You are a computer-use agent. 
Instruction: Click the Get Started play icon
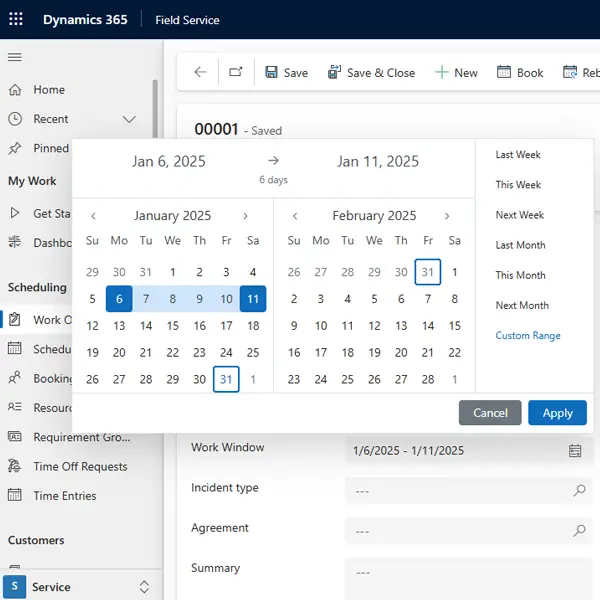[15, 213]
